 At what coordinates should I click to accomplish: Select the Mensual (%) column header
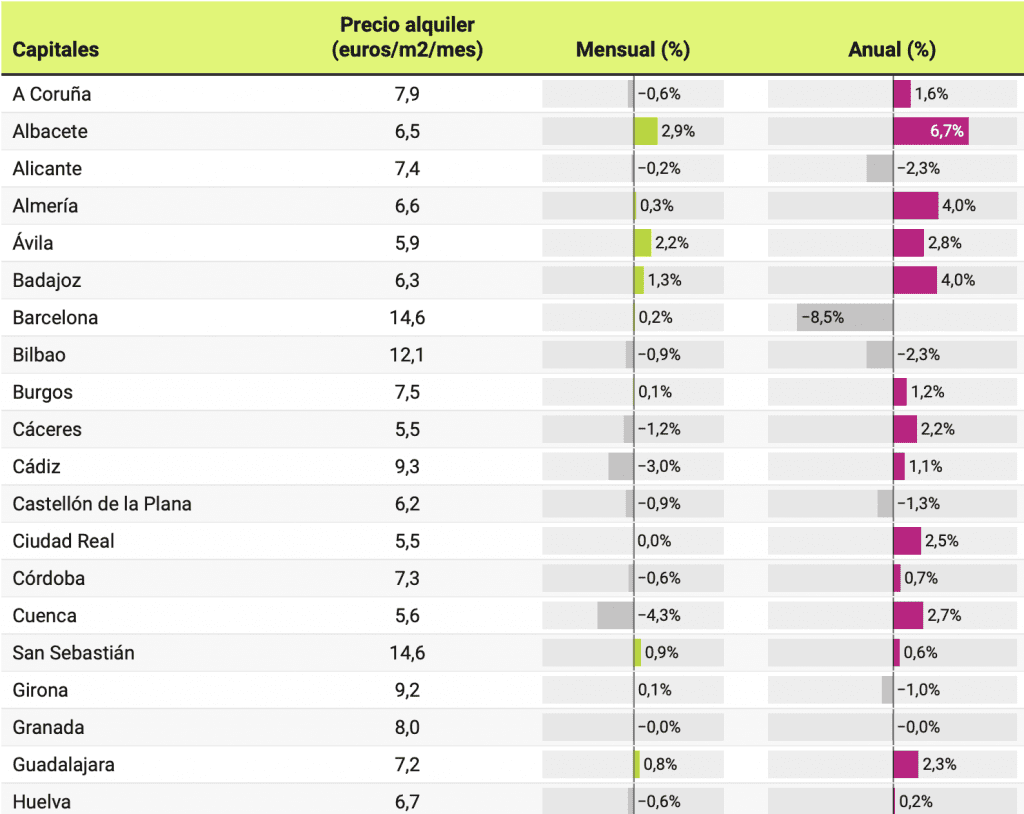click(633, 50)
